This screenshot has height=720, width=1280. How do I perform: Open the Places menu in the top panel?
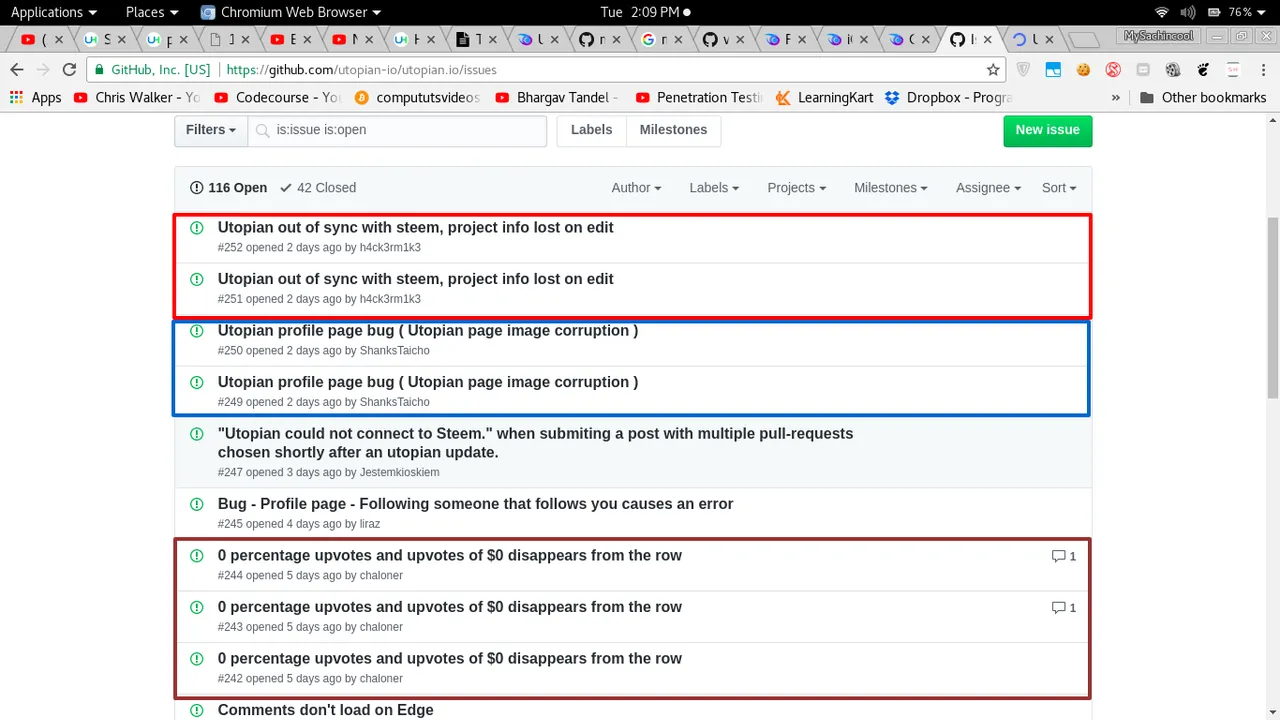[151, 12]
